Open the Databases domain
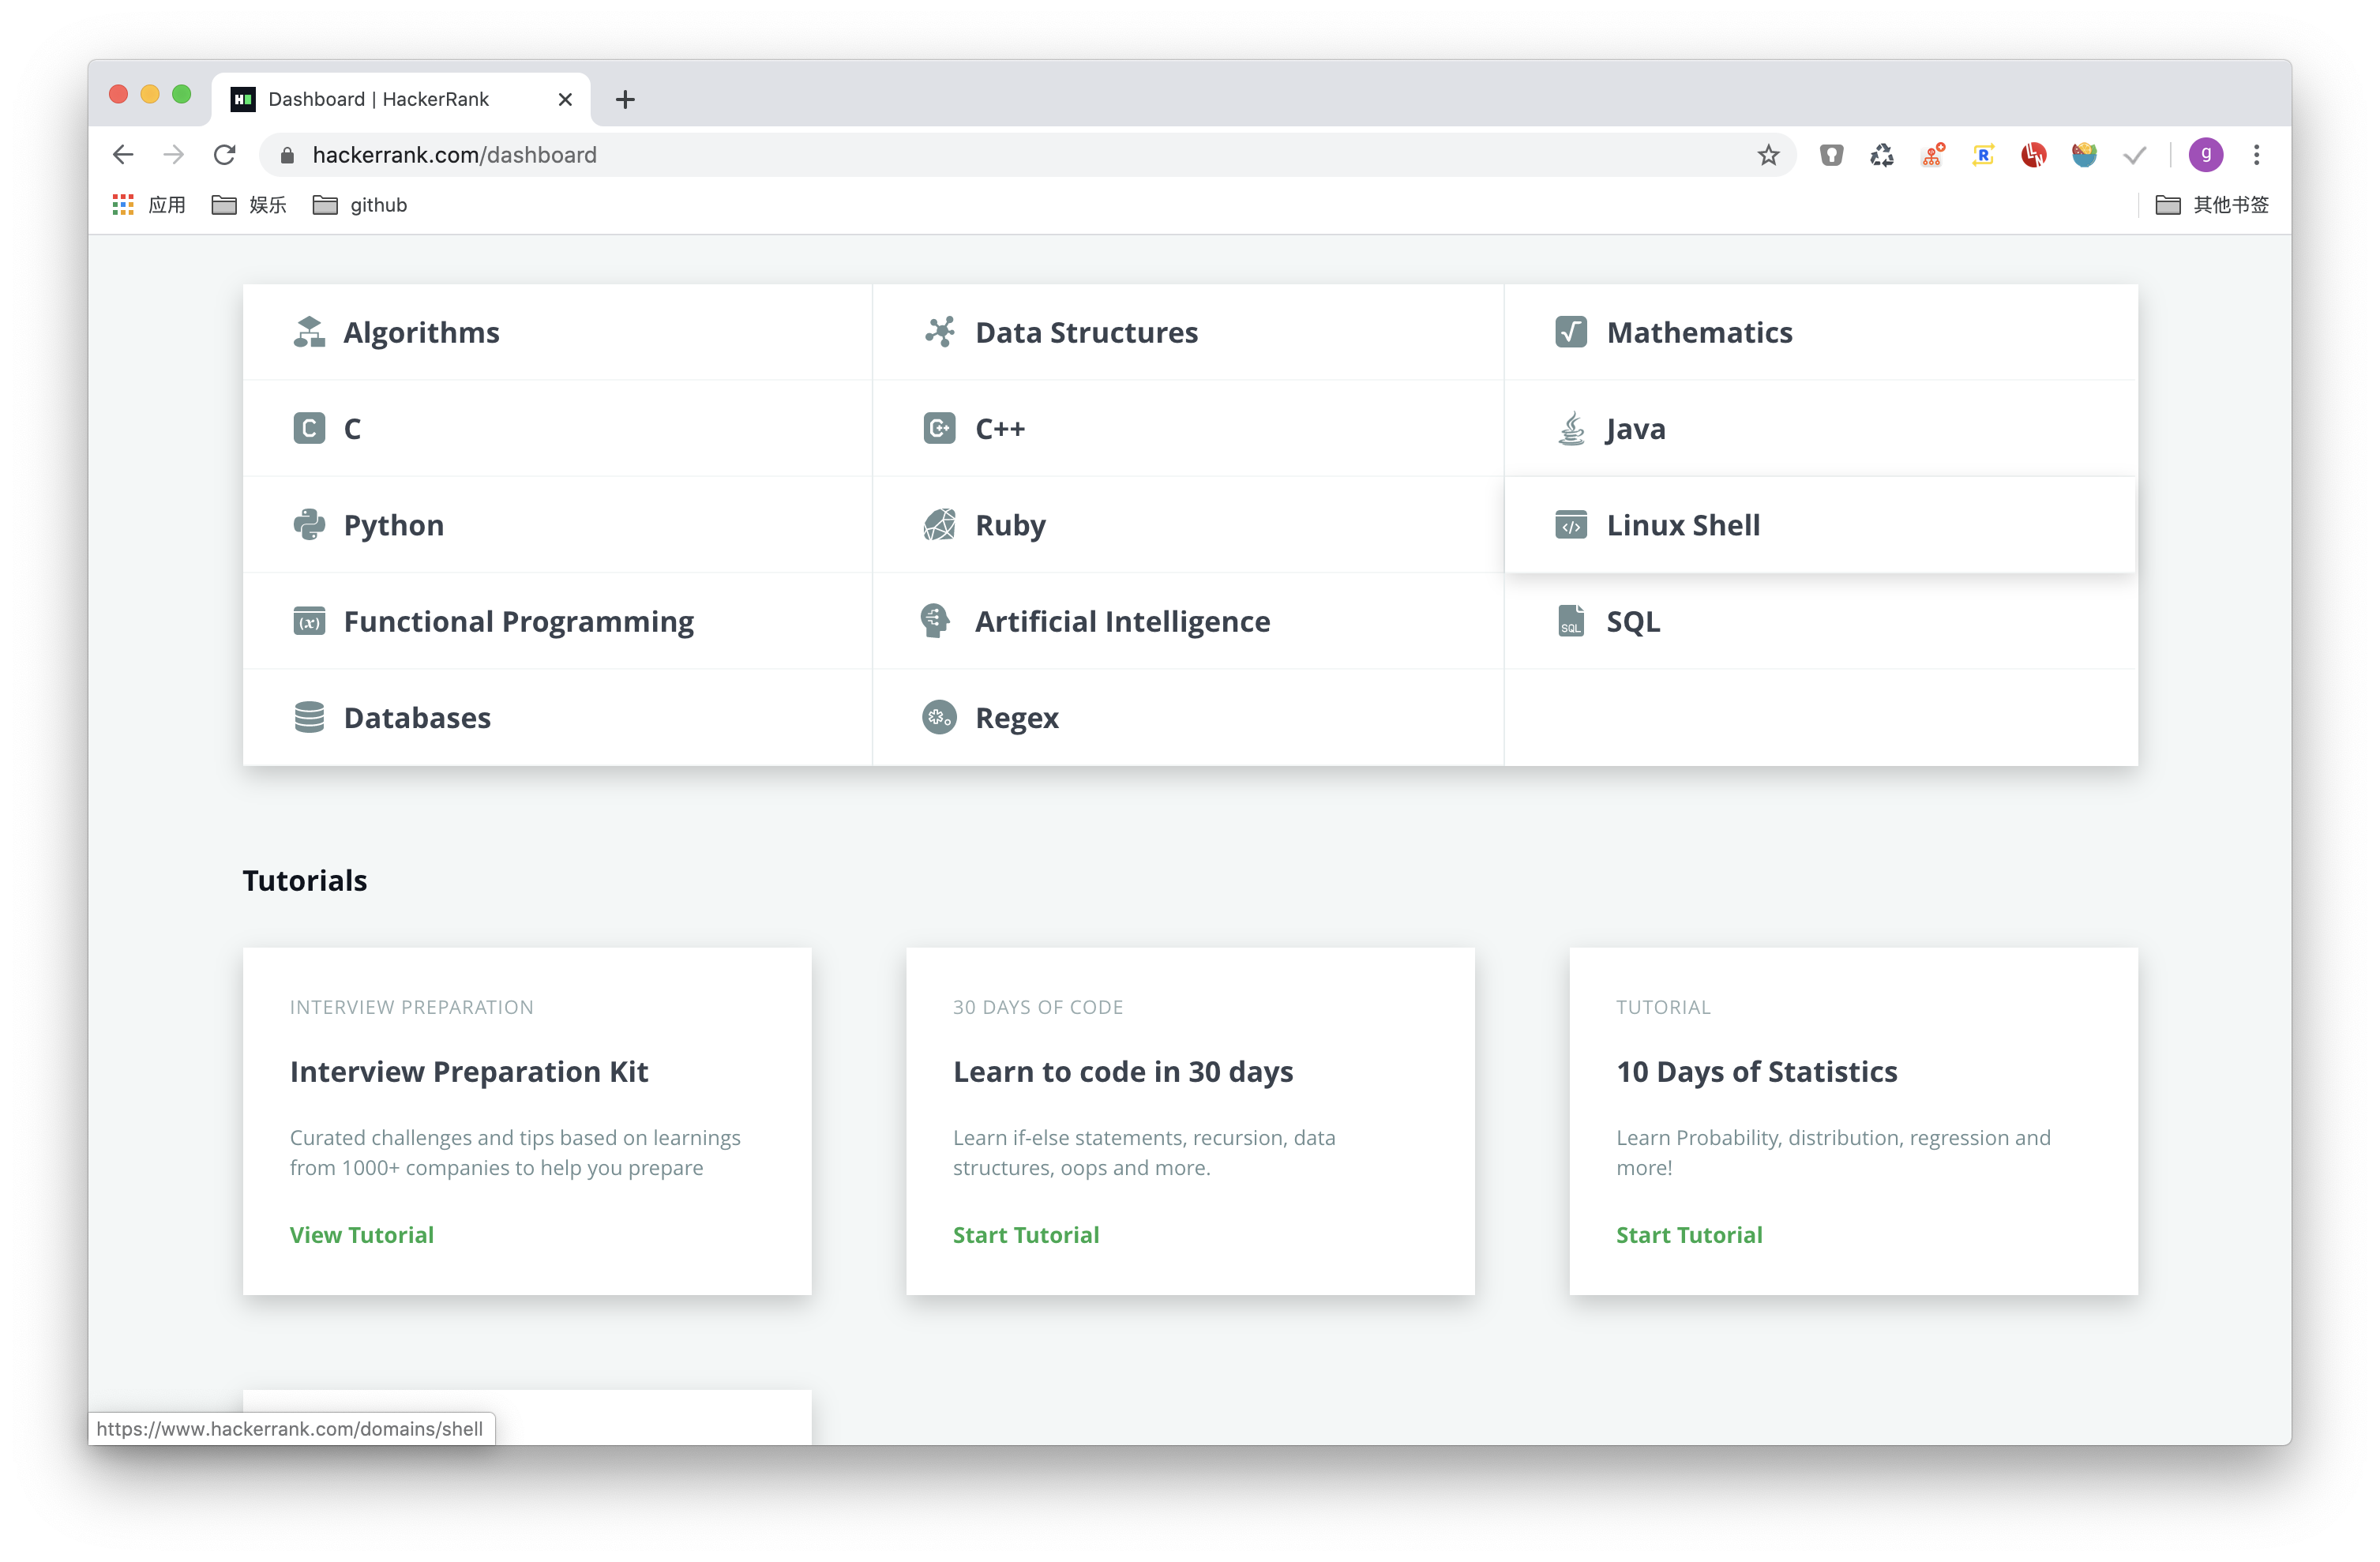This screenshot has width=2380, height=1562. 558,717
